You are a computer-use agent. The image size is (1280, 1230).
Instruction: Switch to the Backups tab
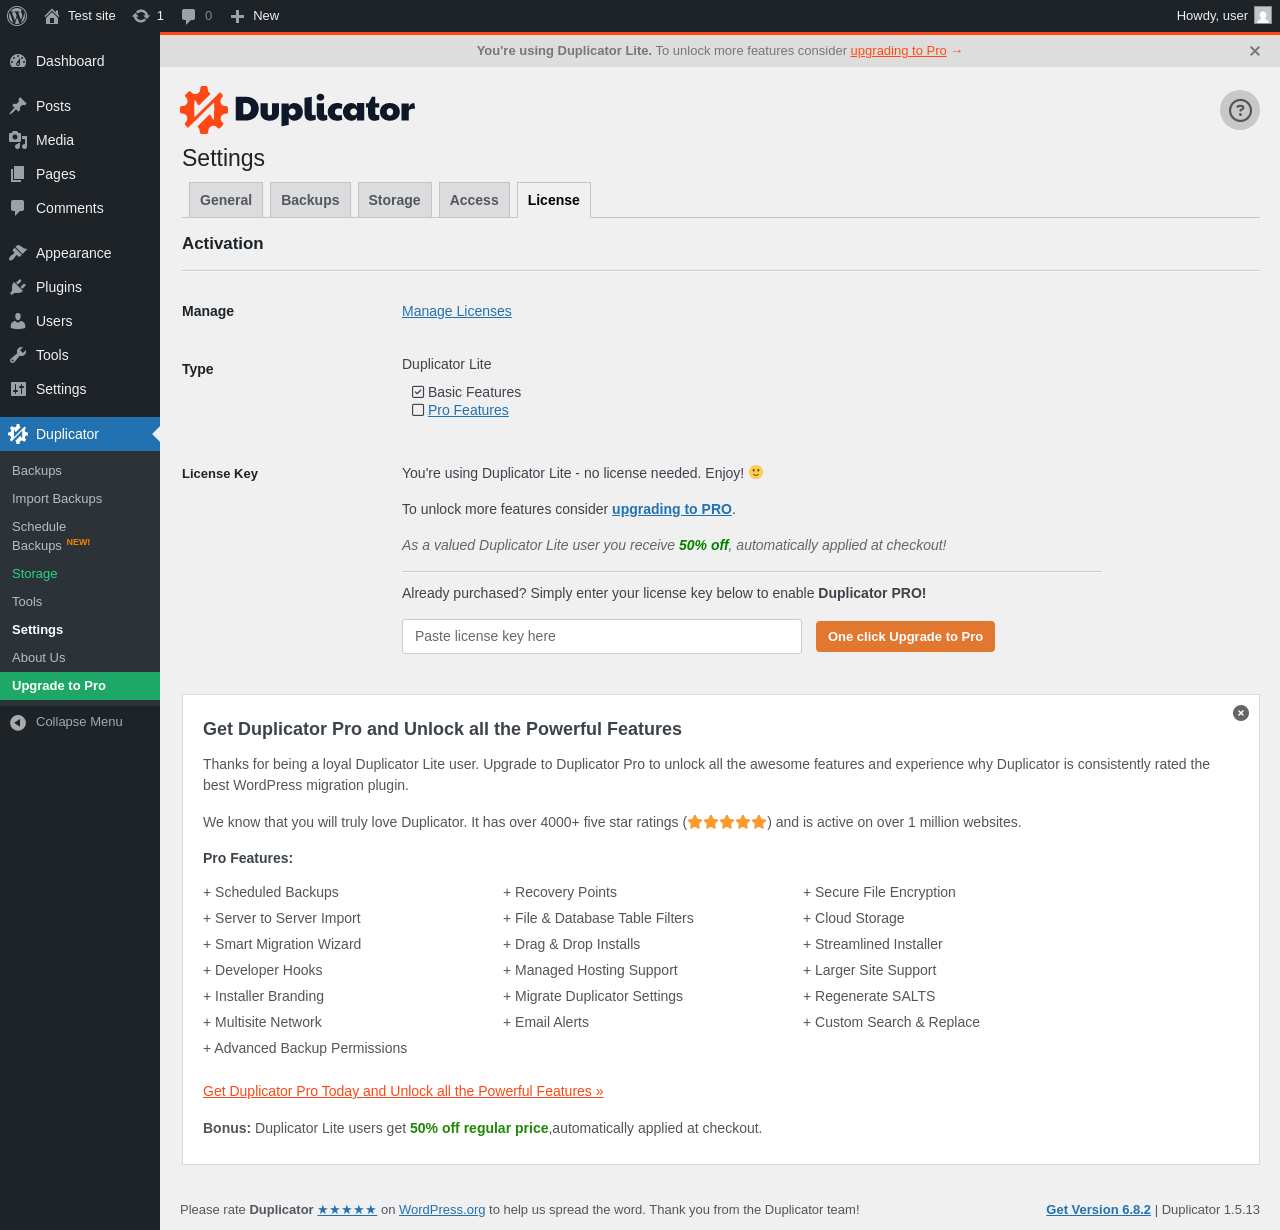[x=310, y=200]
